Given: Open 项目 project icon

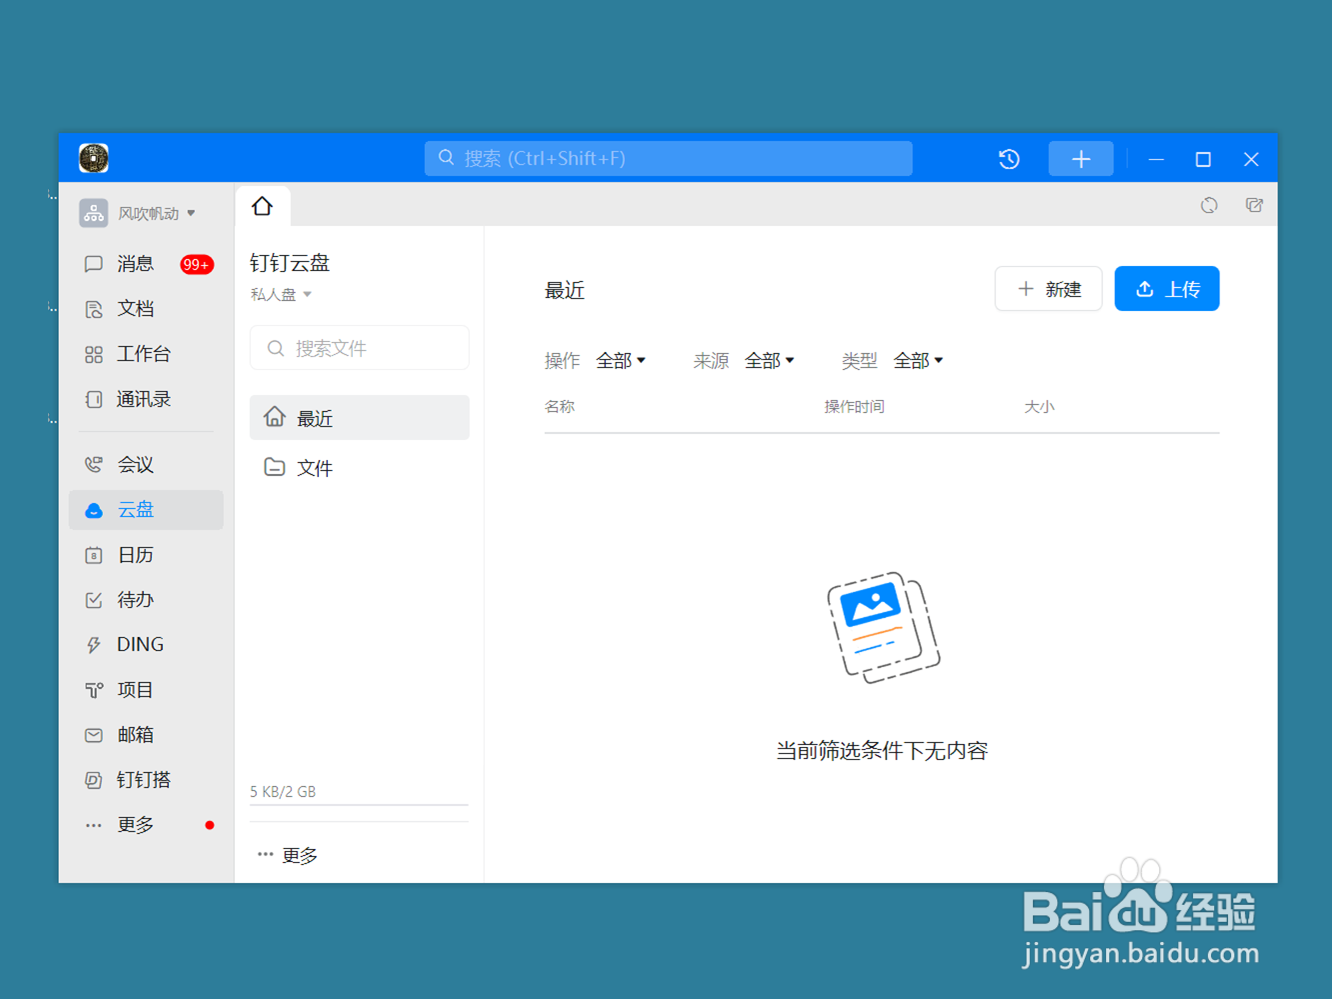Looking at the screenshot, I should tap(94, 690).
